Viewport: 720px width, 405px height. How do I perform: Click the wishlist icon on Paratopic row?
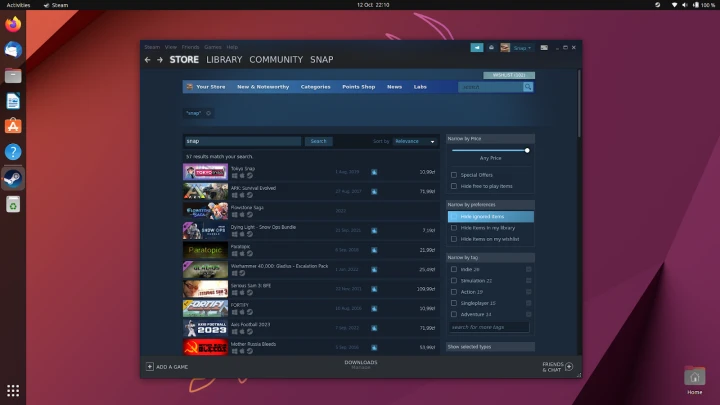[x=374, y=250]
